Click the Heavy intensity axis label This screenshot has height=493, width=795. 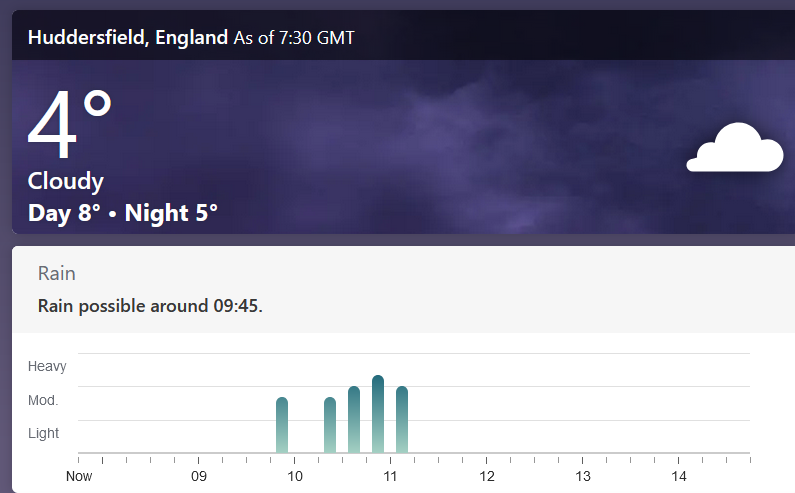(47, 366)
